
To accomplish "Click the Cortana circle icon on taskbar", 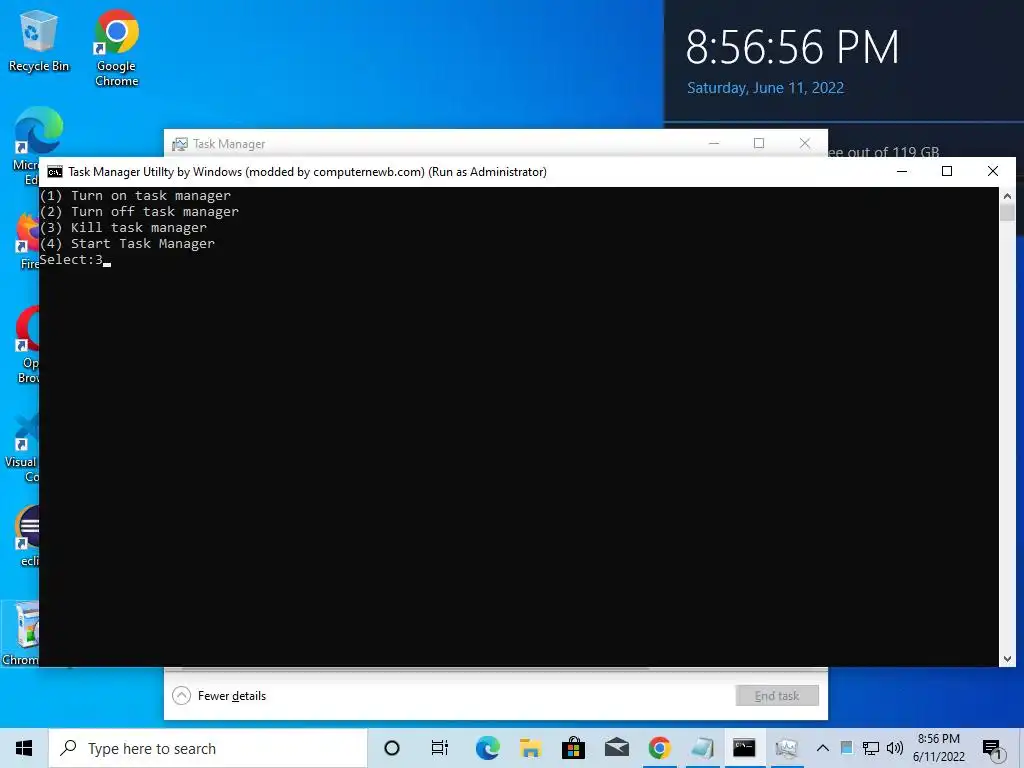I will pyautogui.click(x=392, y=748).
